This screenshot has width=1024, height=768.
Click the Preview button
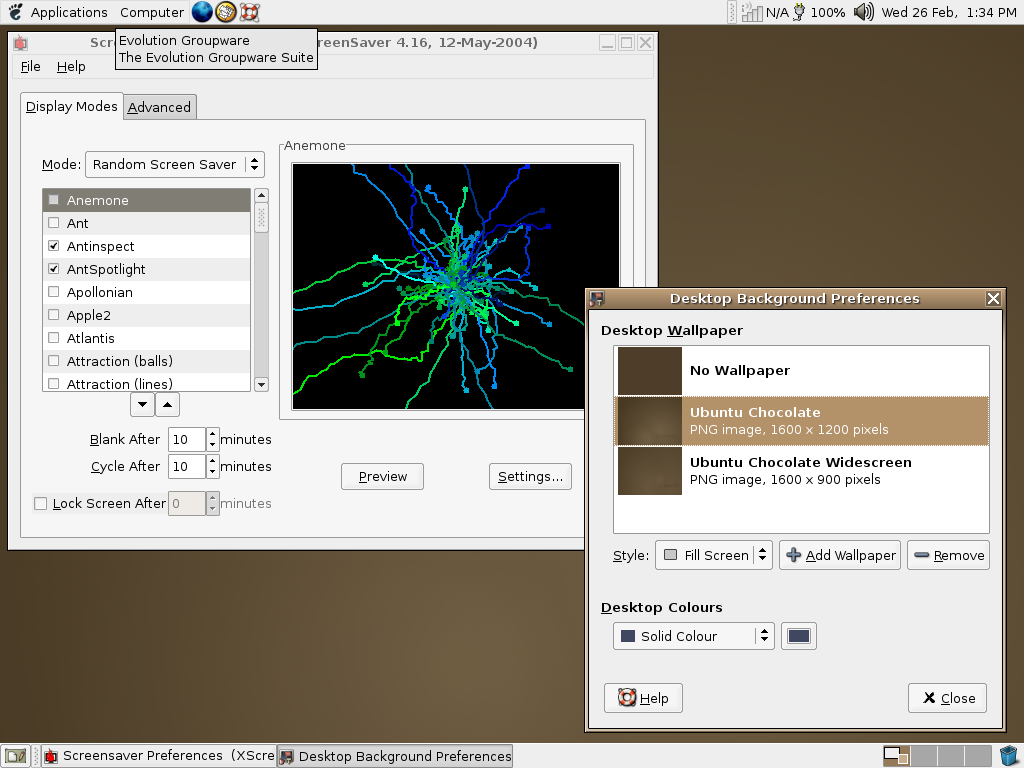click(382, 477)
